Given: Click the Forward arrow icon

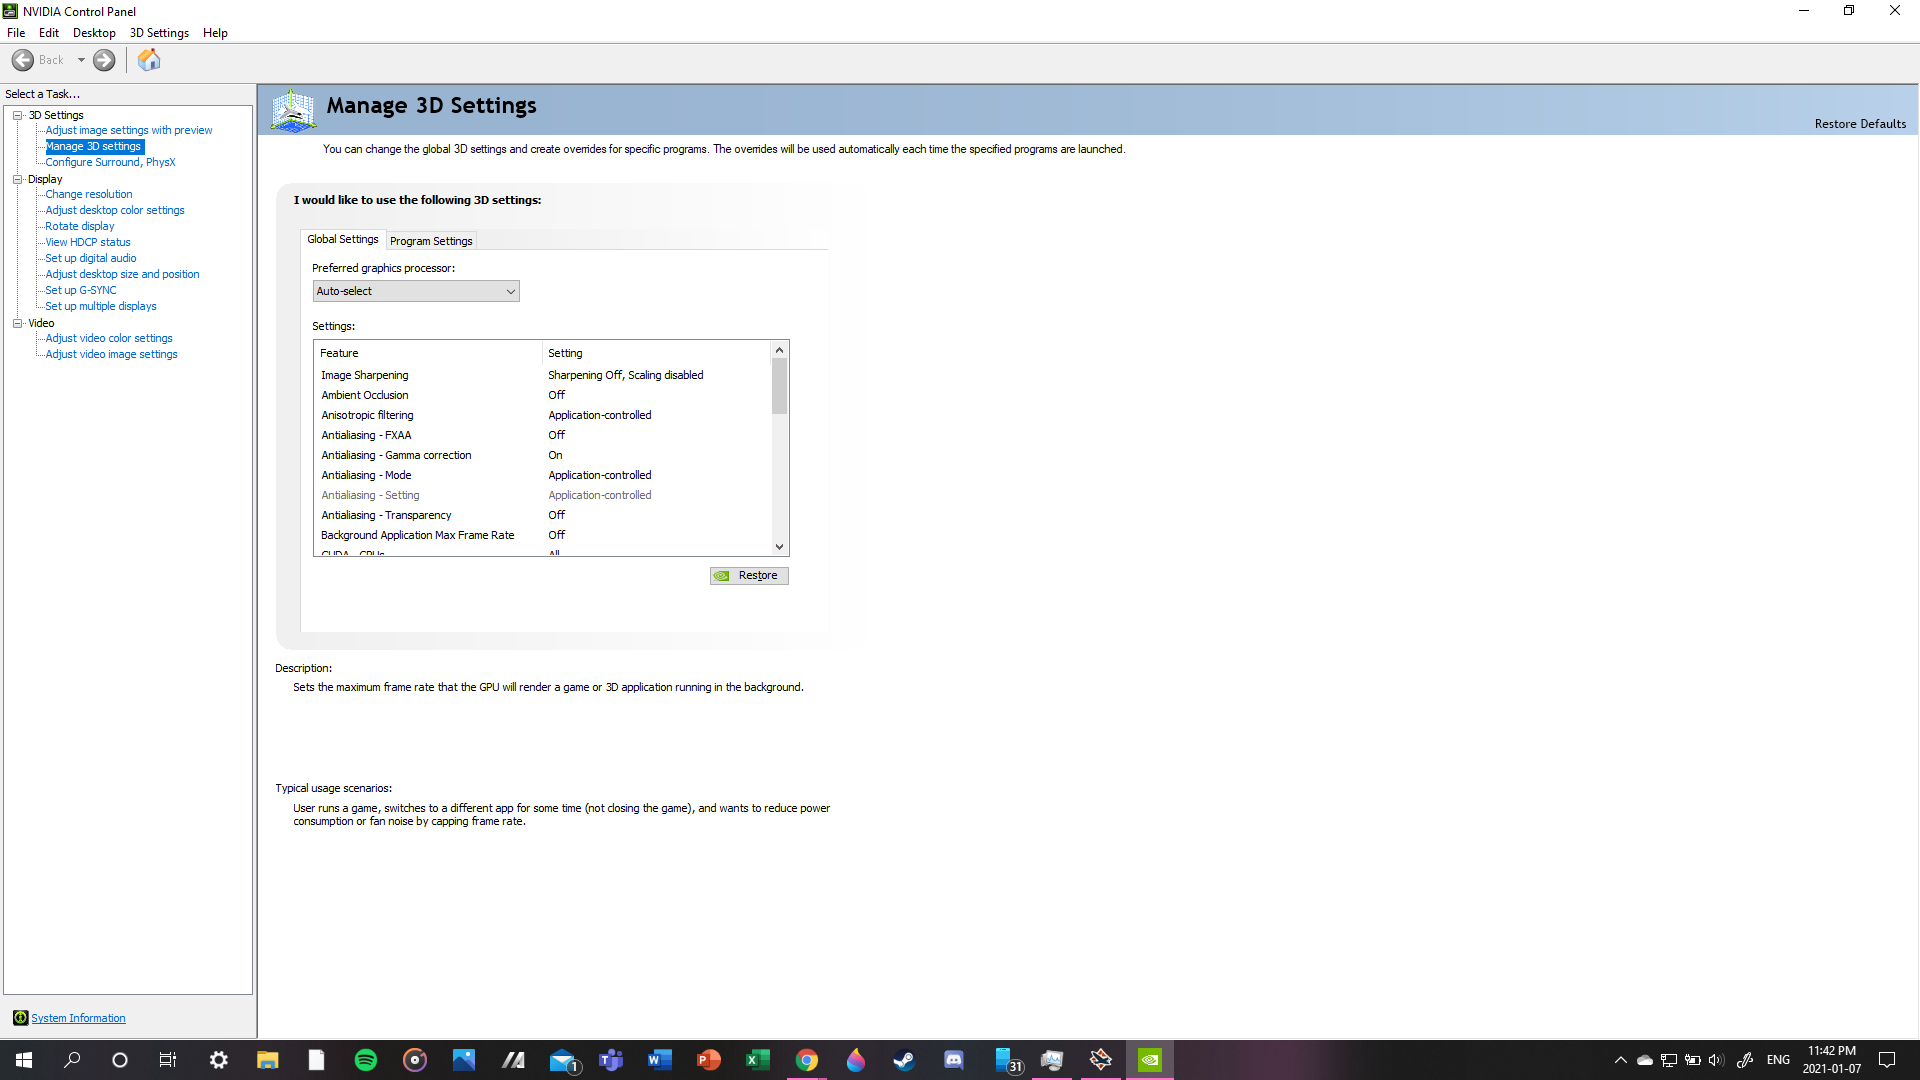Looking at the screenshot, I should [x=104, y=60].
